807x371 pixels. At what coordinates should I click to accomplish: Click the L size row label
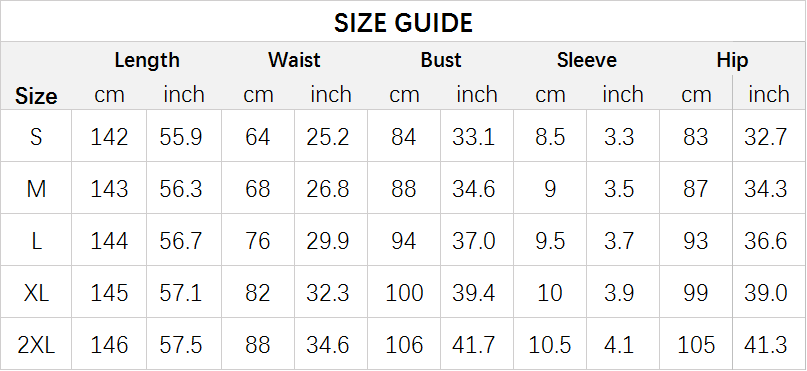(x=36, y=241)
